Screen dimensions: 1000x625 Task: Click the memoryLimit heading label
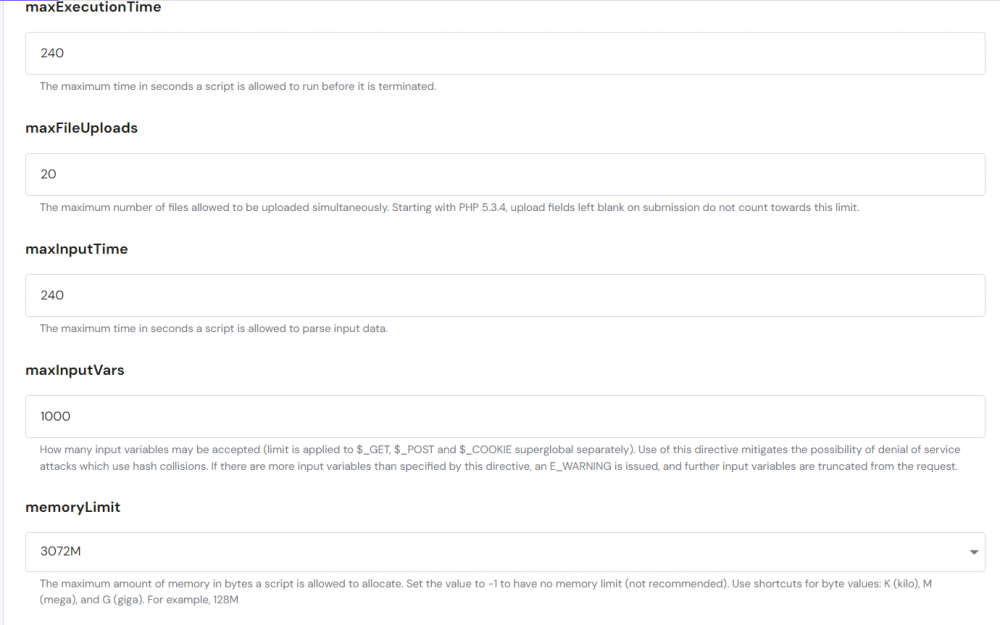(x=72, y=507)
